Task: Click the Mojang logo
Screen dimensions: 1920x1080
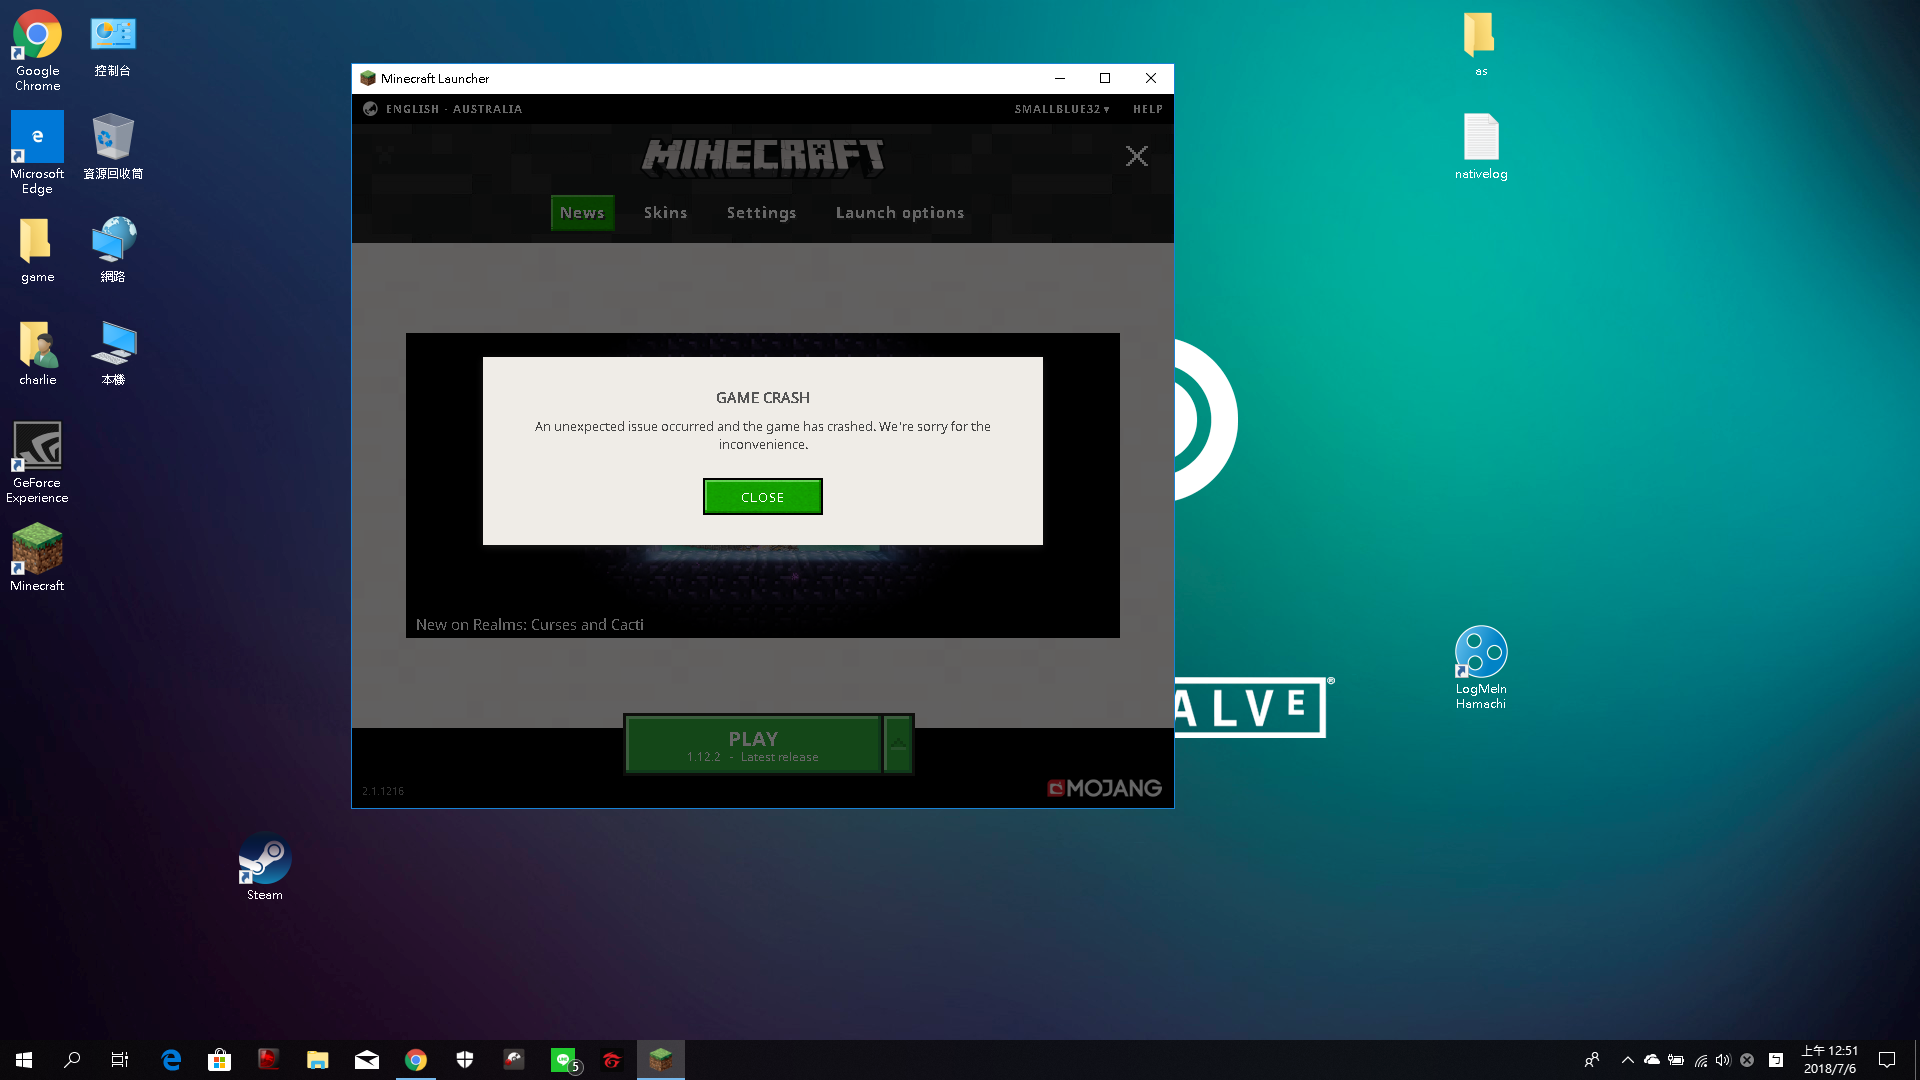Action: (x=1104, y=789)
